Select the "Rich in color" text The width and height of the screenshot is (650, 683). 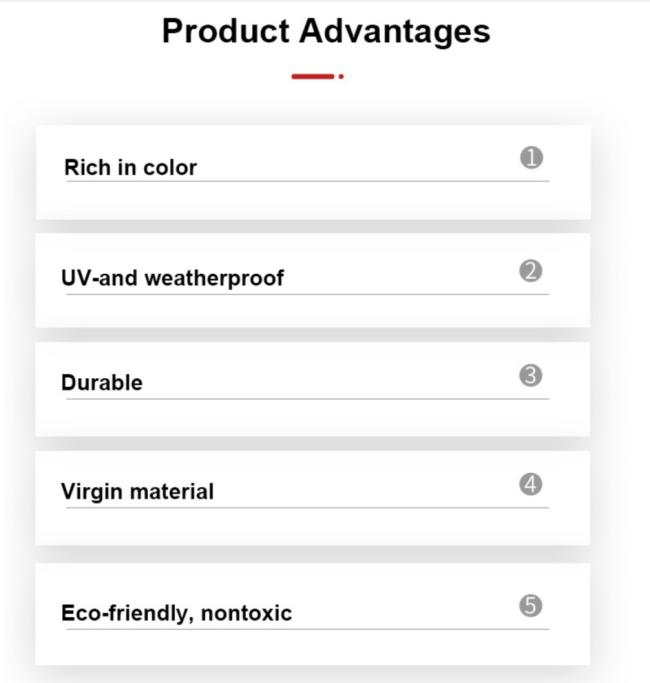tap(130, 168)
